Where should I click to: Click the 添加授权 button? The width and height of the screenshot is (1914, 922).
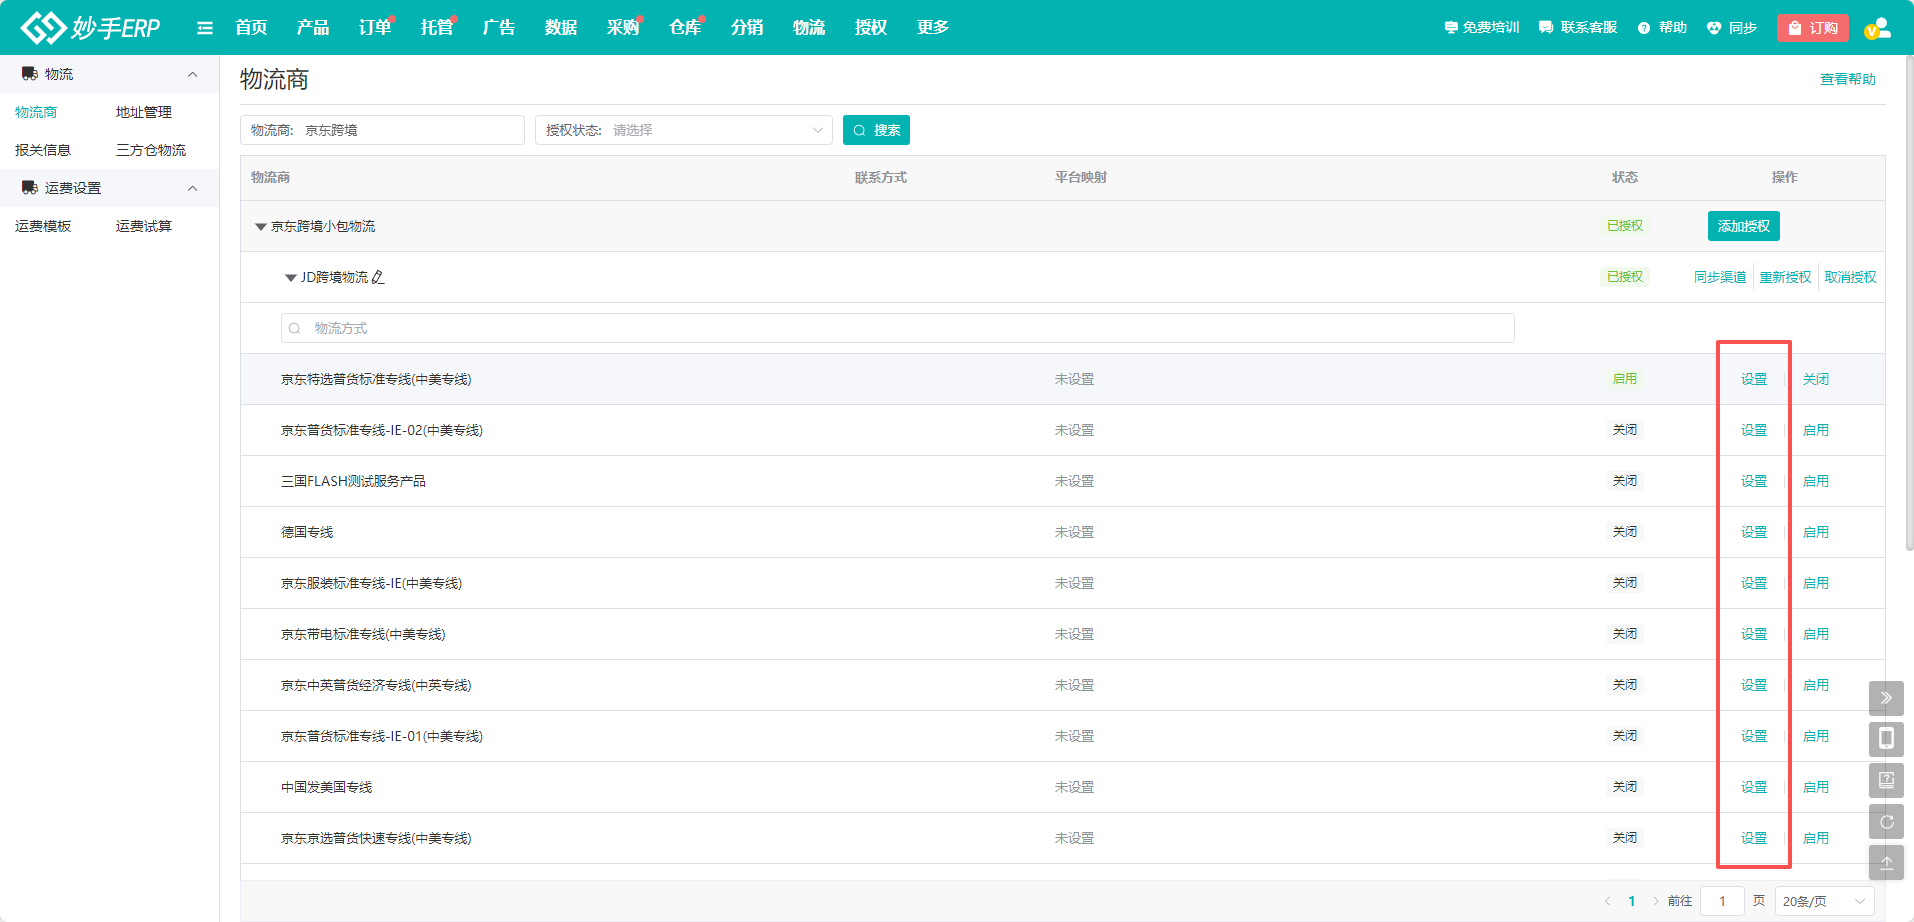tap(1743, 226)
